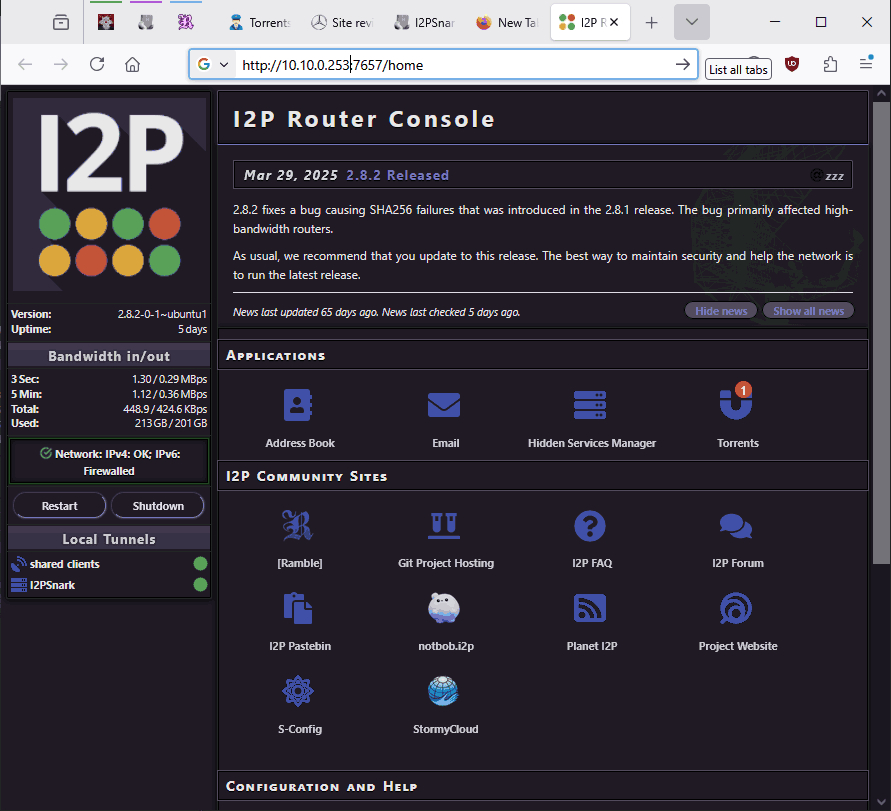Open the [Ramble] community site icon
891x811 pixels.
298,525
